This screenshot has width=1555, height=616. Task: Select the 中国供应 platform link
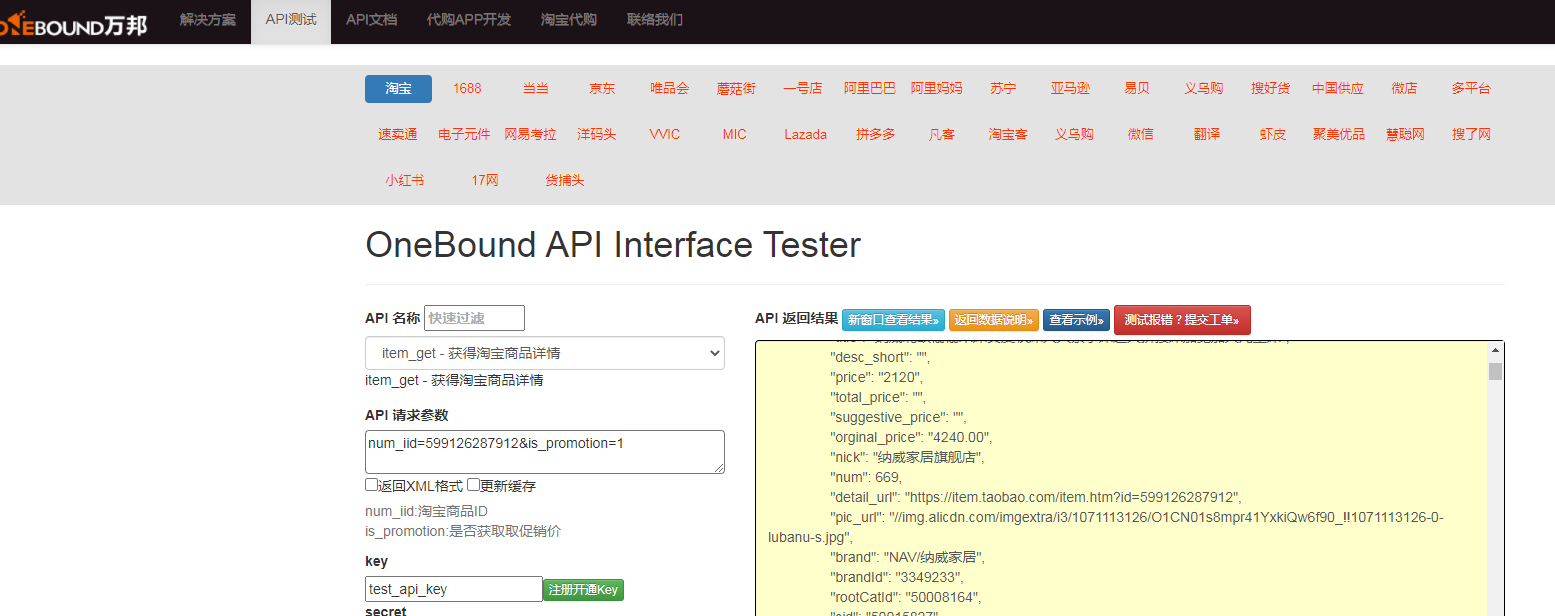[x=1338, y=88]
